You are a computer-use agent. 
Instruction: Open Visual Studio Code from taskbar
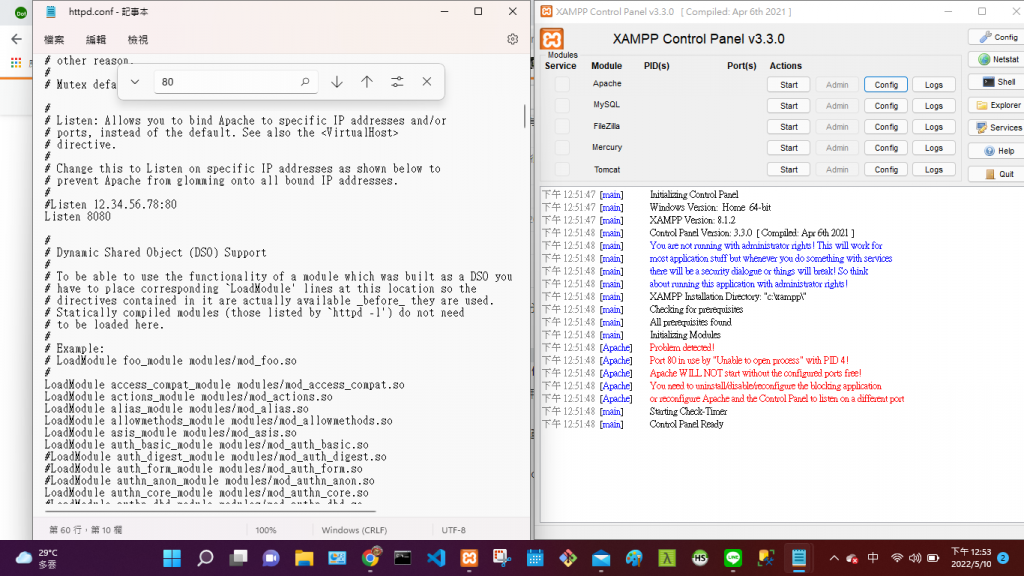pos(436,558)
